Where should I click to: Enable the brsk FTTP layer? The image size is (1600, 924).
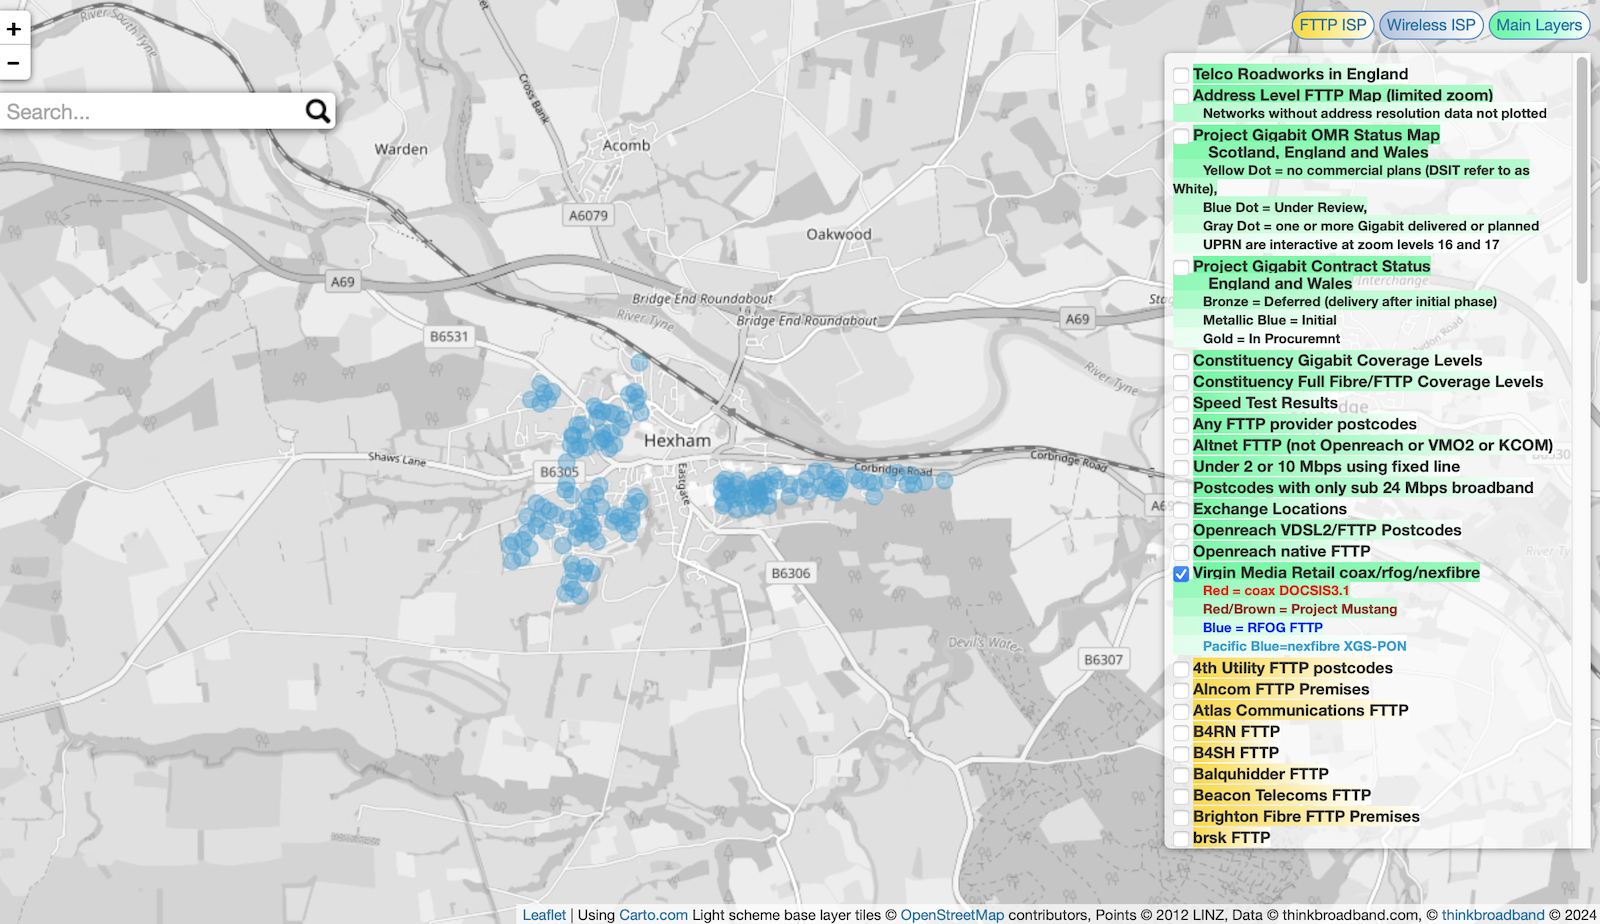(1181, 837)
